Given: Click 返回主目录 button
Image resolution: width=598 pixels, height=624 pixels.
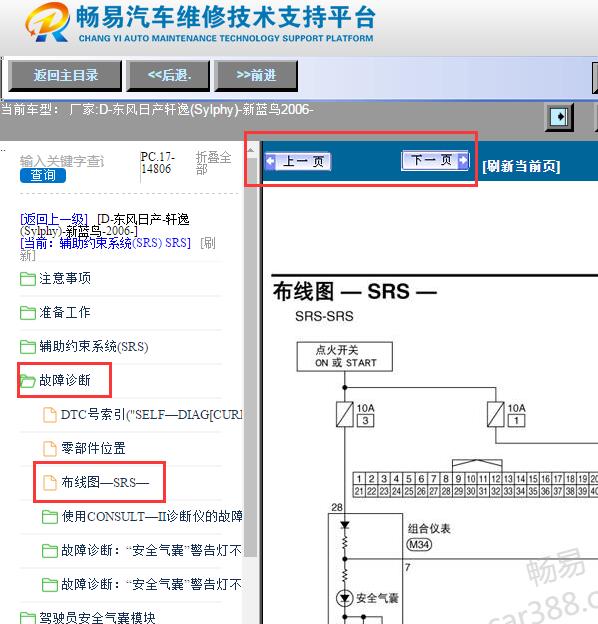Looking at the screenshot, I should 65,76.
